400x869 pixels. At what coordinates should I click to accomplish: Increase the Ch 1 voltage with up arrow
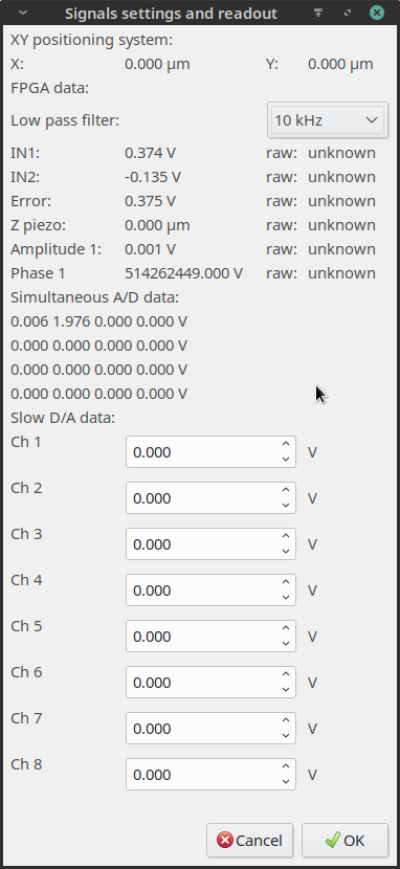[x=285, y=444]
